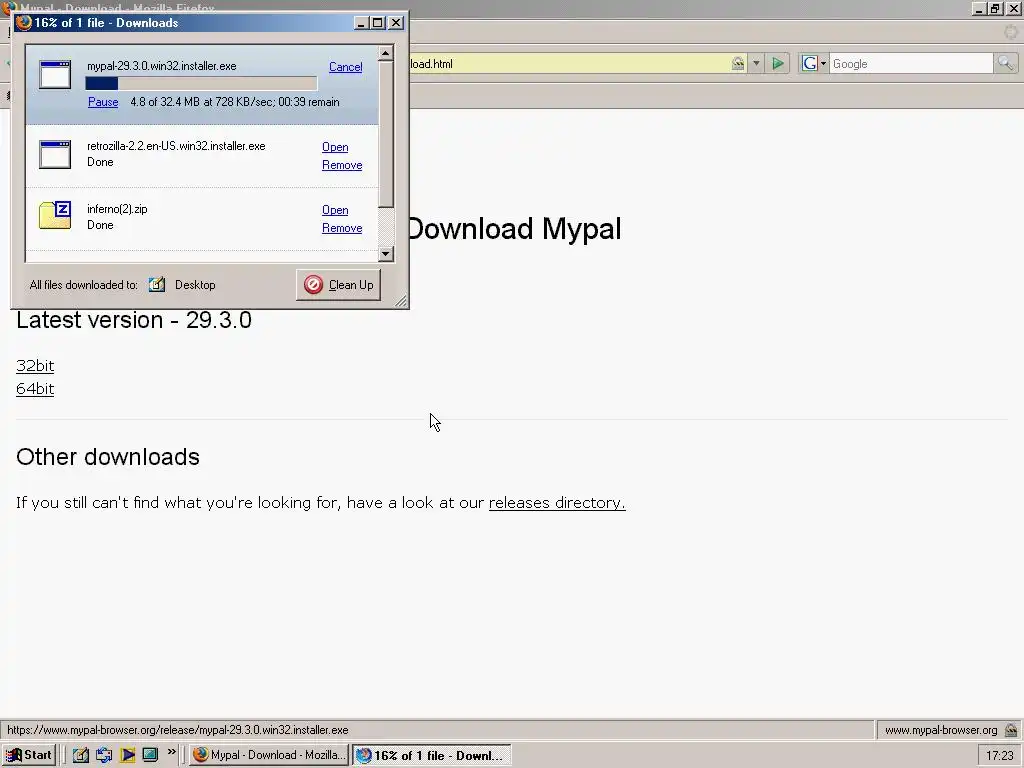This screenshot has width=1024, height=768.
Task: Click the downloads list scroll up arrow
Action: pos(386,53)
